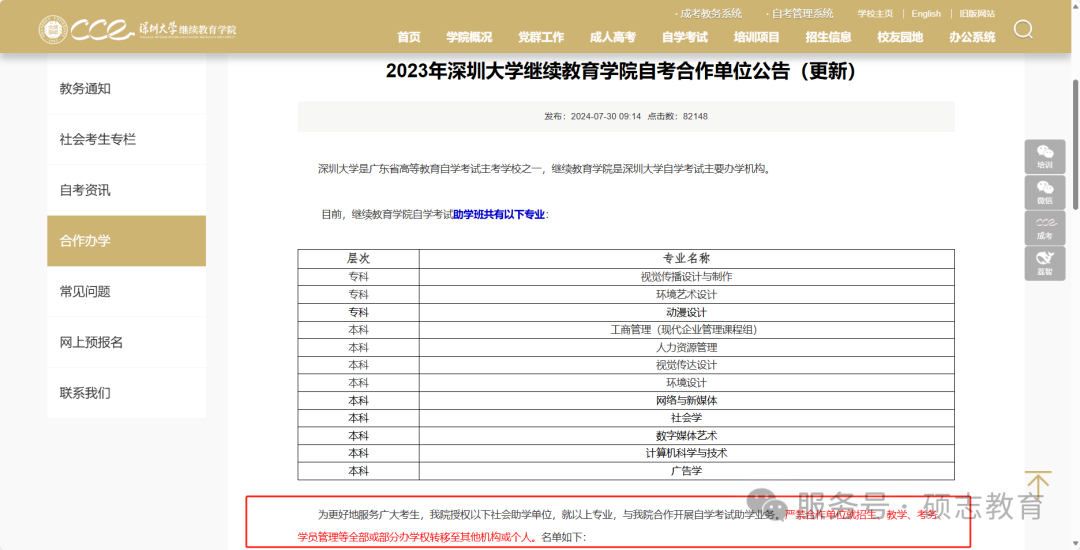
Task: Open the 培训 WeChat floating icon
Action: pyautogui.click(x=1044, y=157)
